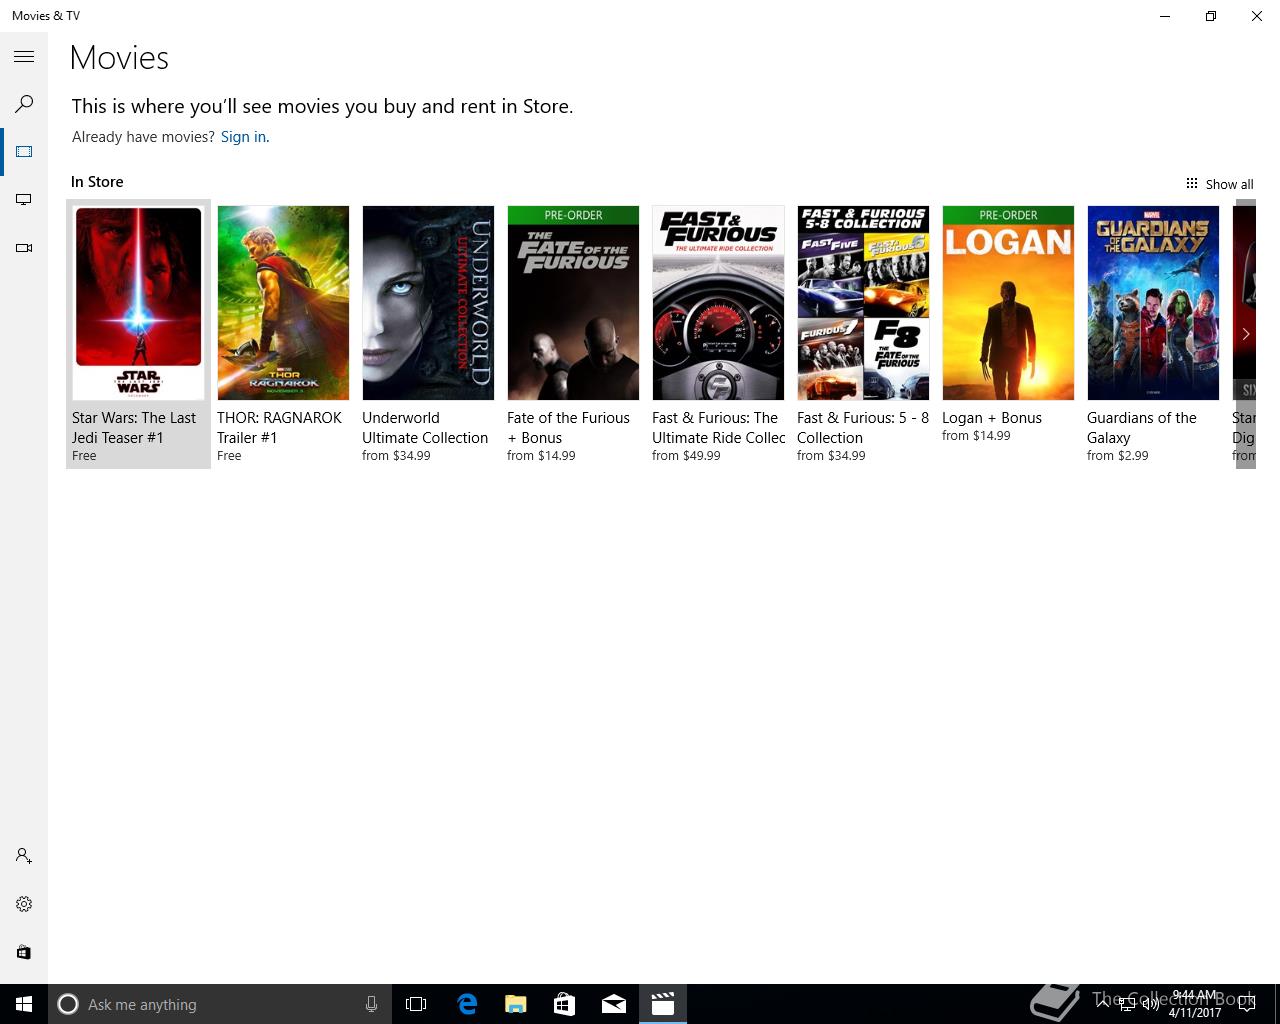The height and width of the screenshot is (1024, 1280).
Task: Click the 'from $49.99' price
Action: (686, 456)
